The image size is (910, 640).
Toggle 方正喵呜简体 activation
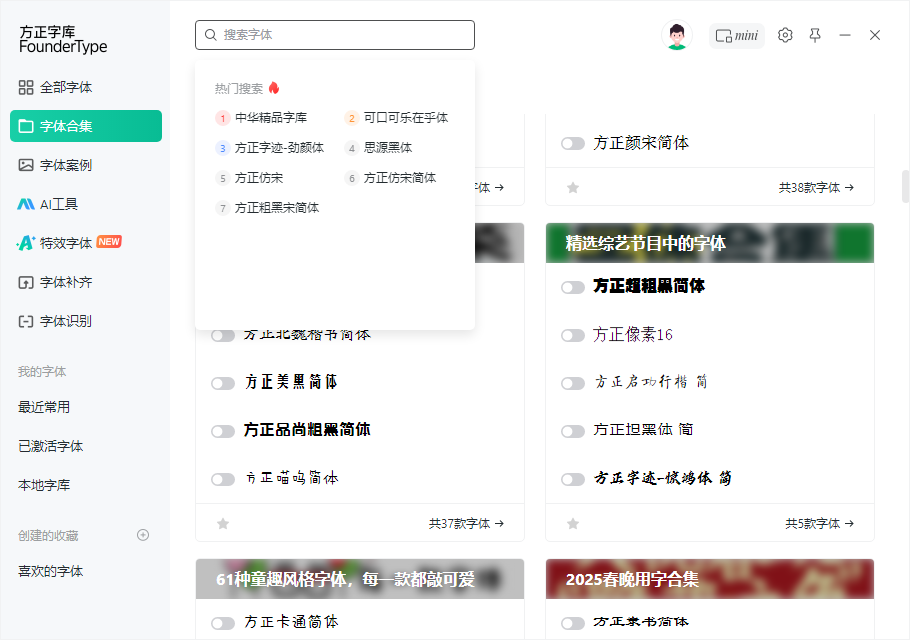click(x=223, y=479)
